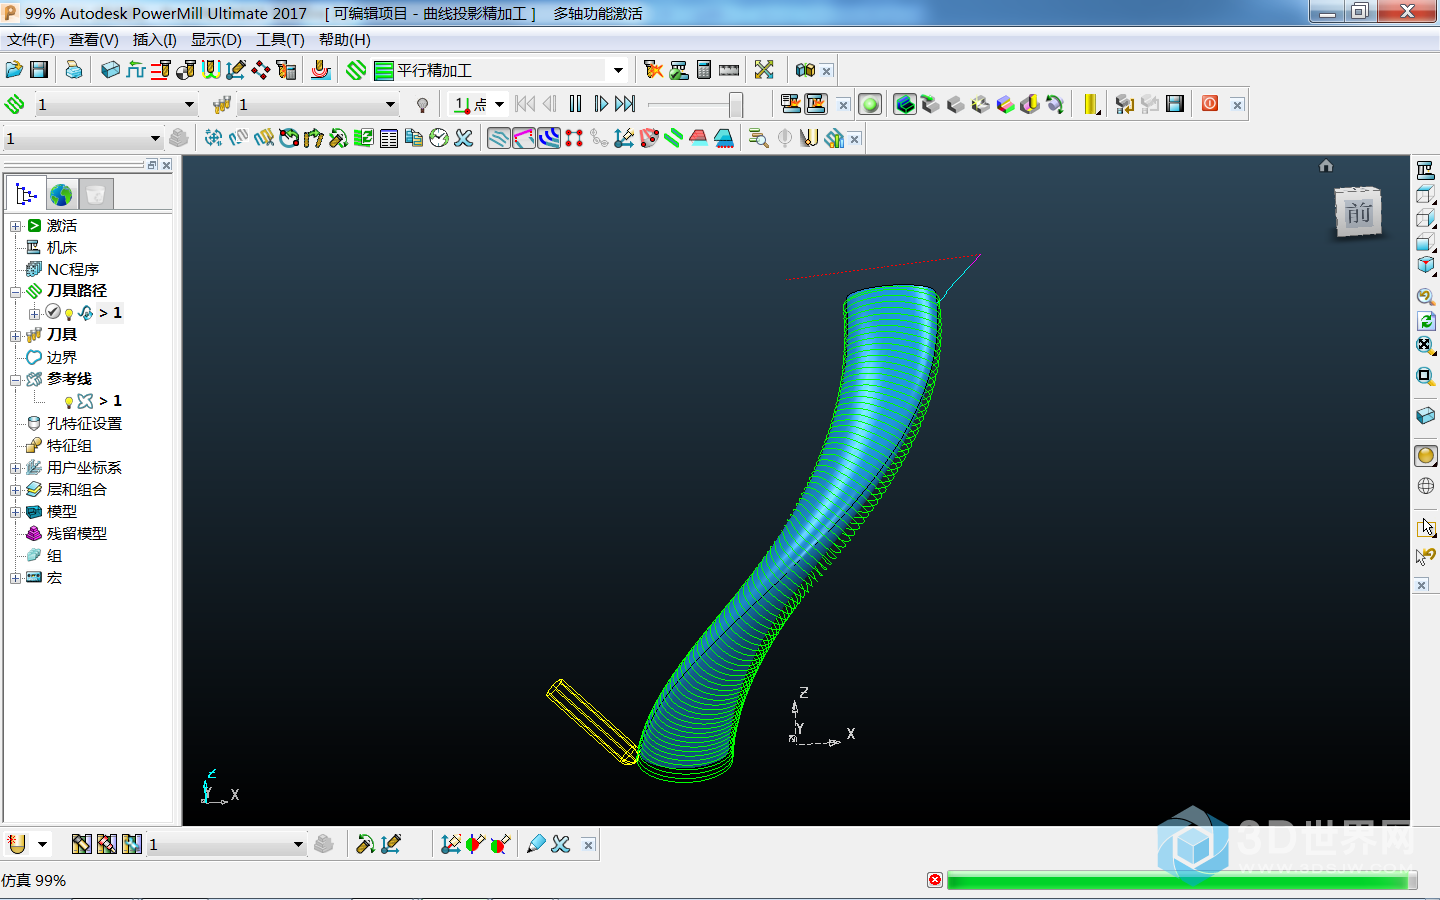
Task: Click the delete X icon in toolpath toolbar
Action: click(x=463, y=138)
